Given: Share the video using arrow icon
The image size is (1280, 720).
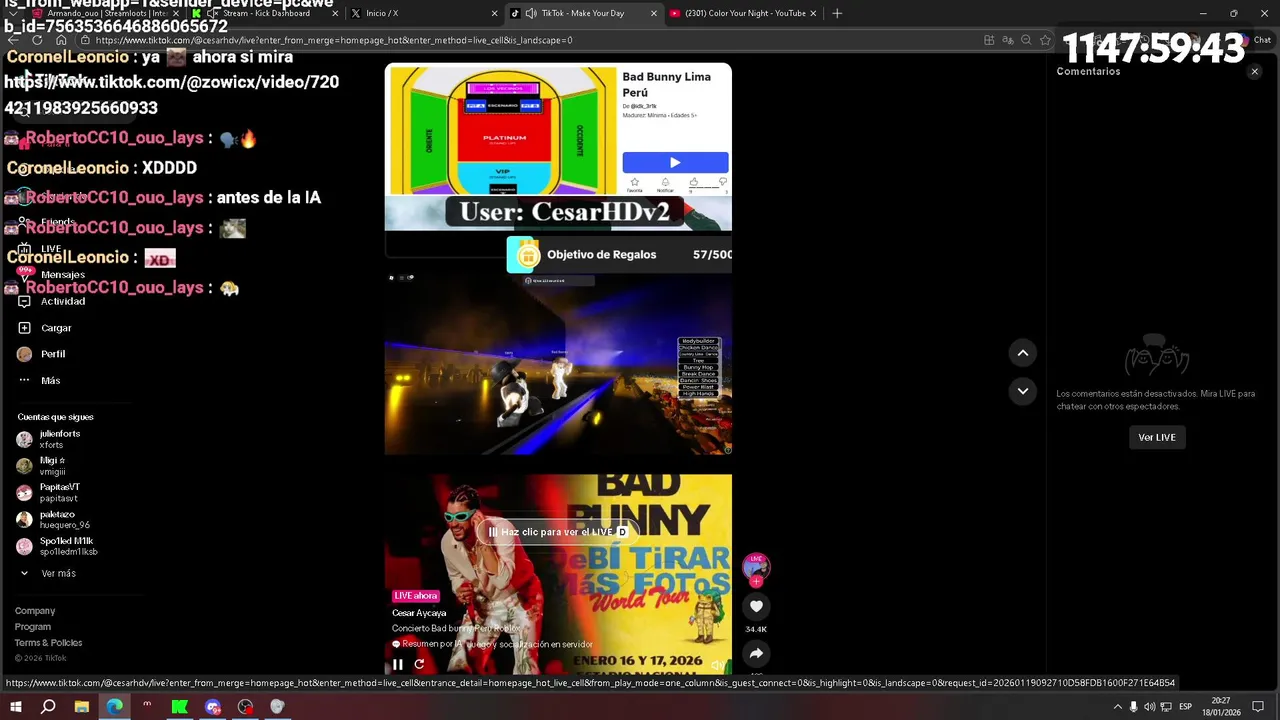Looking at the screenshot, I should point(756,653).
